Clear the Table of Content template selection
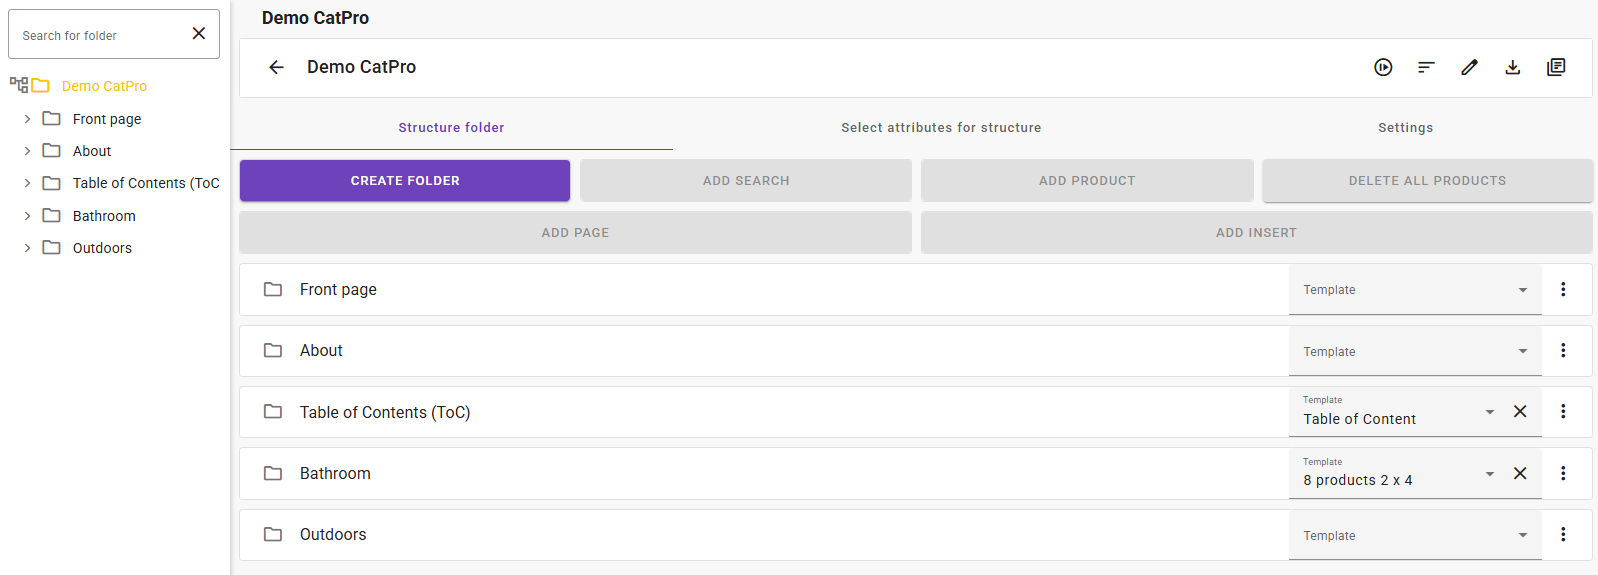The width and height of the screenshot is (1598, 575). click(x=1520, y=412)
